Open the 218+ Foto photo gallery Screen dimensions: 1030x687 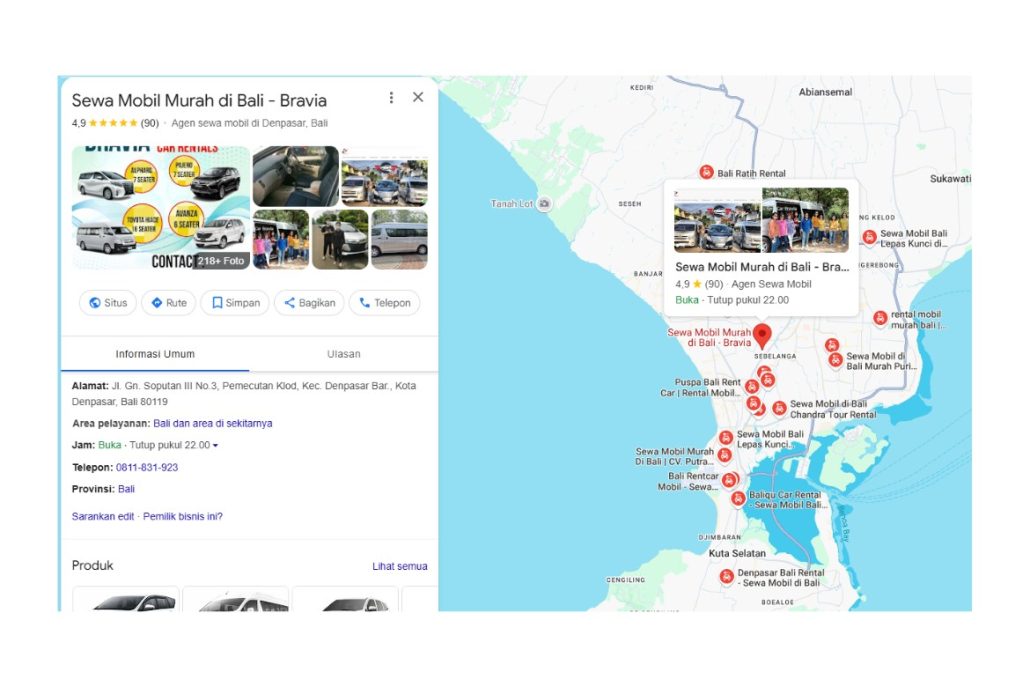click(221, 261)
